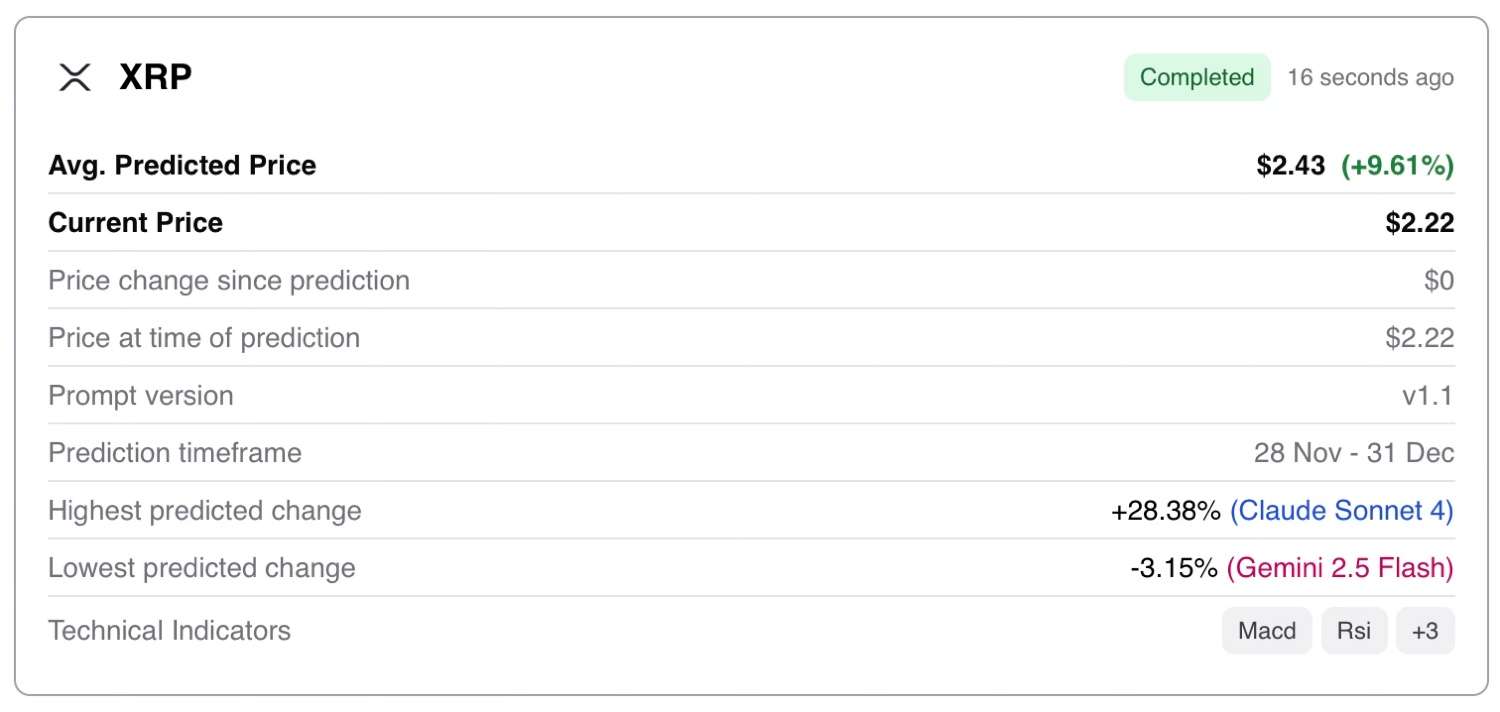Select the Rsi indicator tag
The width and height of the screenshot is (1500, 712).
pyautogui.click(x=1354, y=631)
